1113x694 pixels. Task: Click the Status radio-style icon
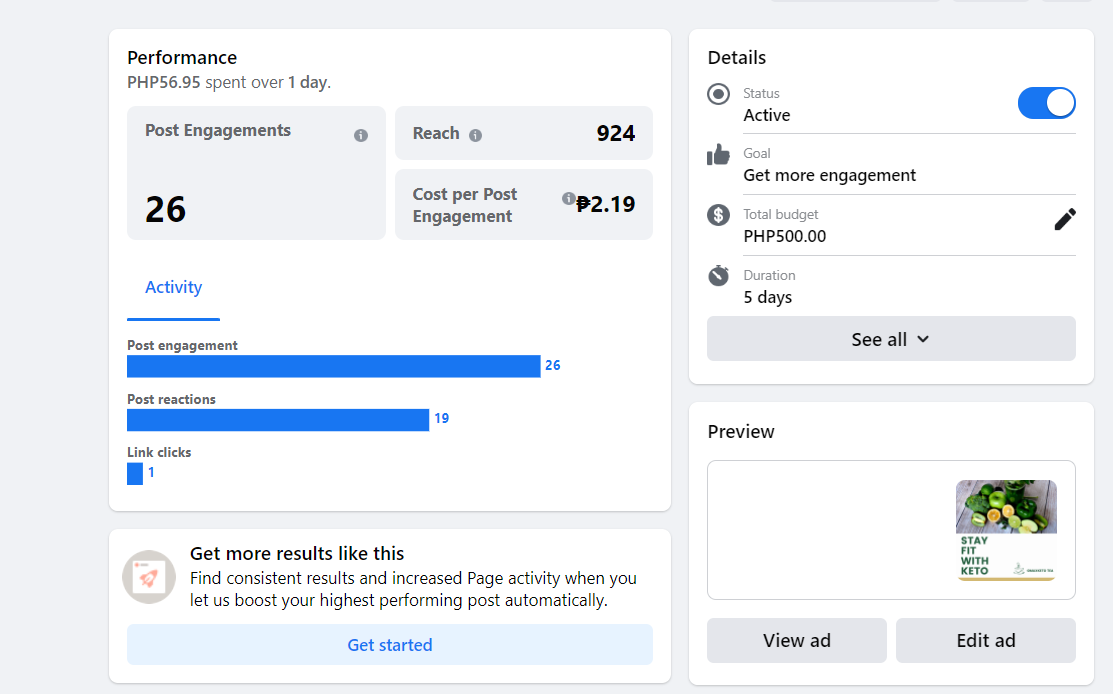(x=718, y=94)
